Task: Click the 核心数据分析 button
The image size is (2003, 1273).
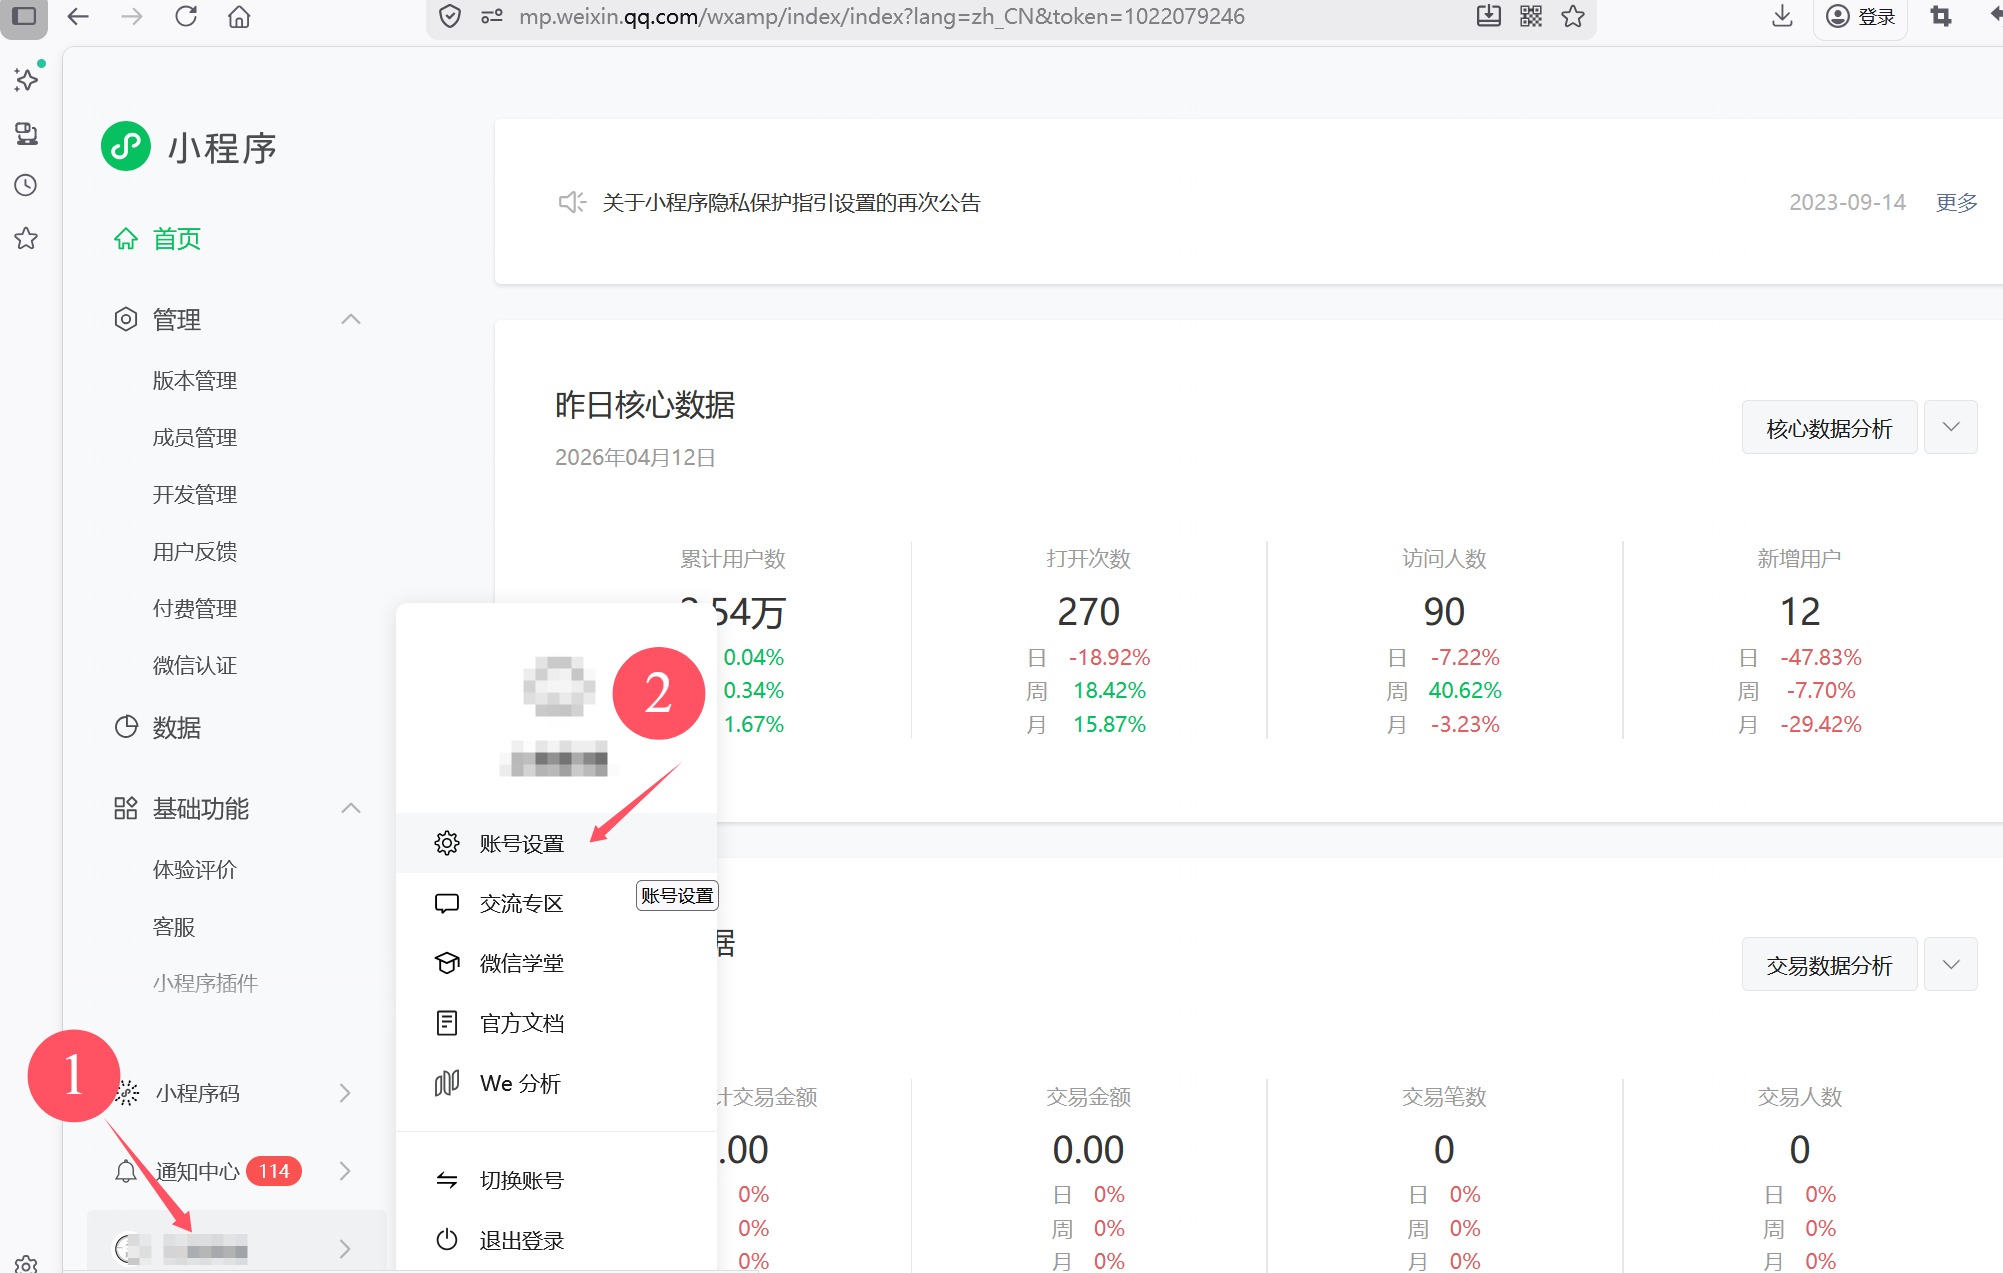Action: click(x=1828, y=428)
